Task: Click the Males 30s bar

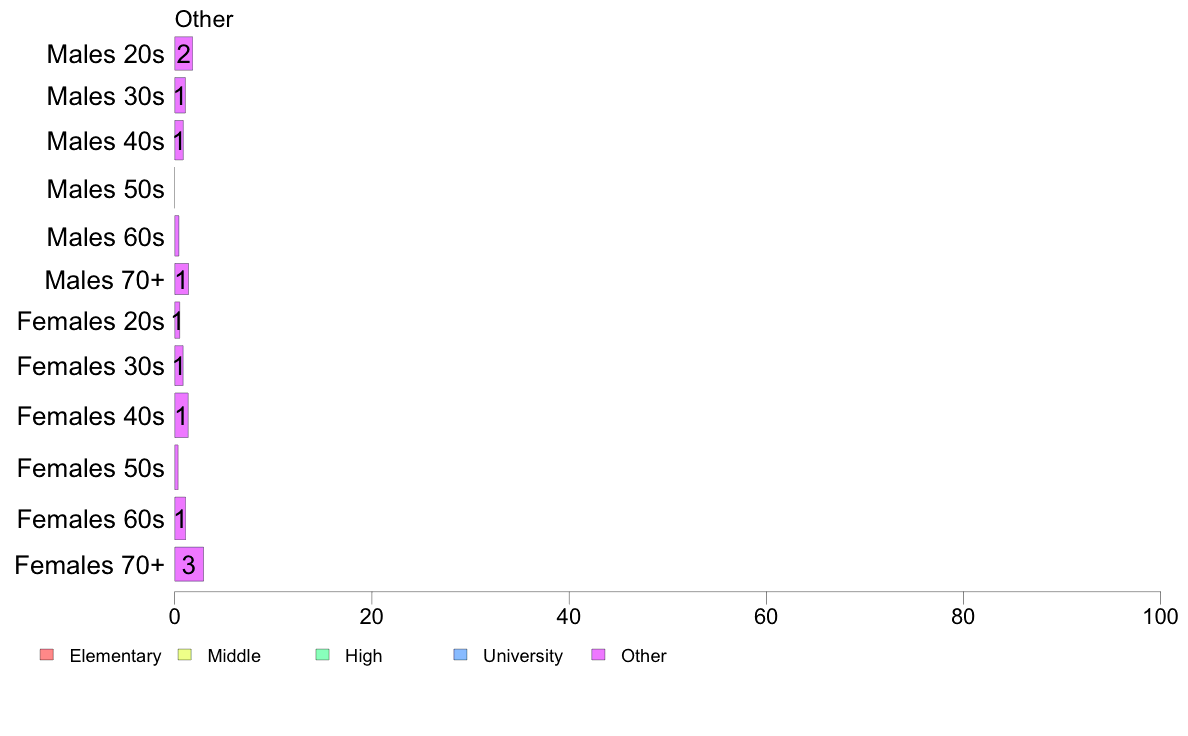Action: tap(180, 96)
